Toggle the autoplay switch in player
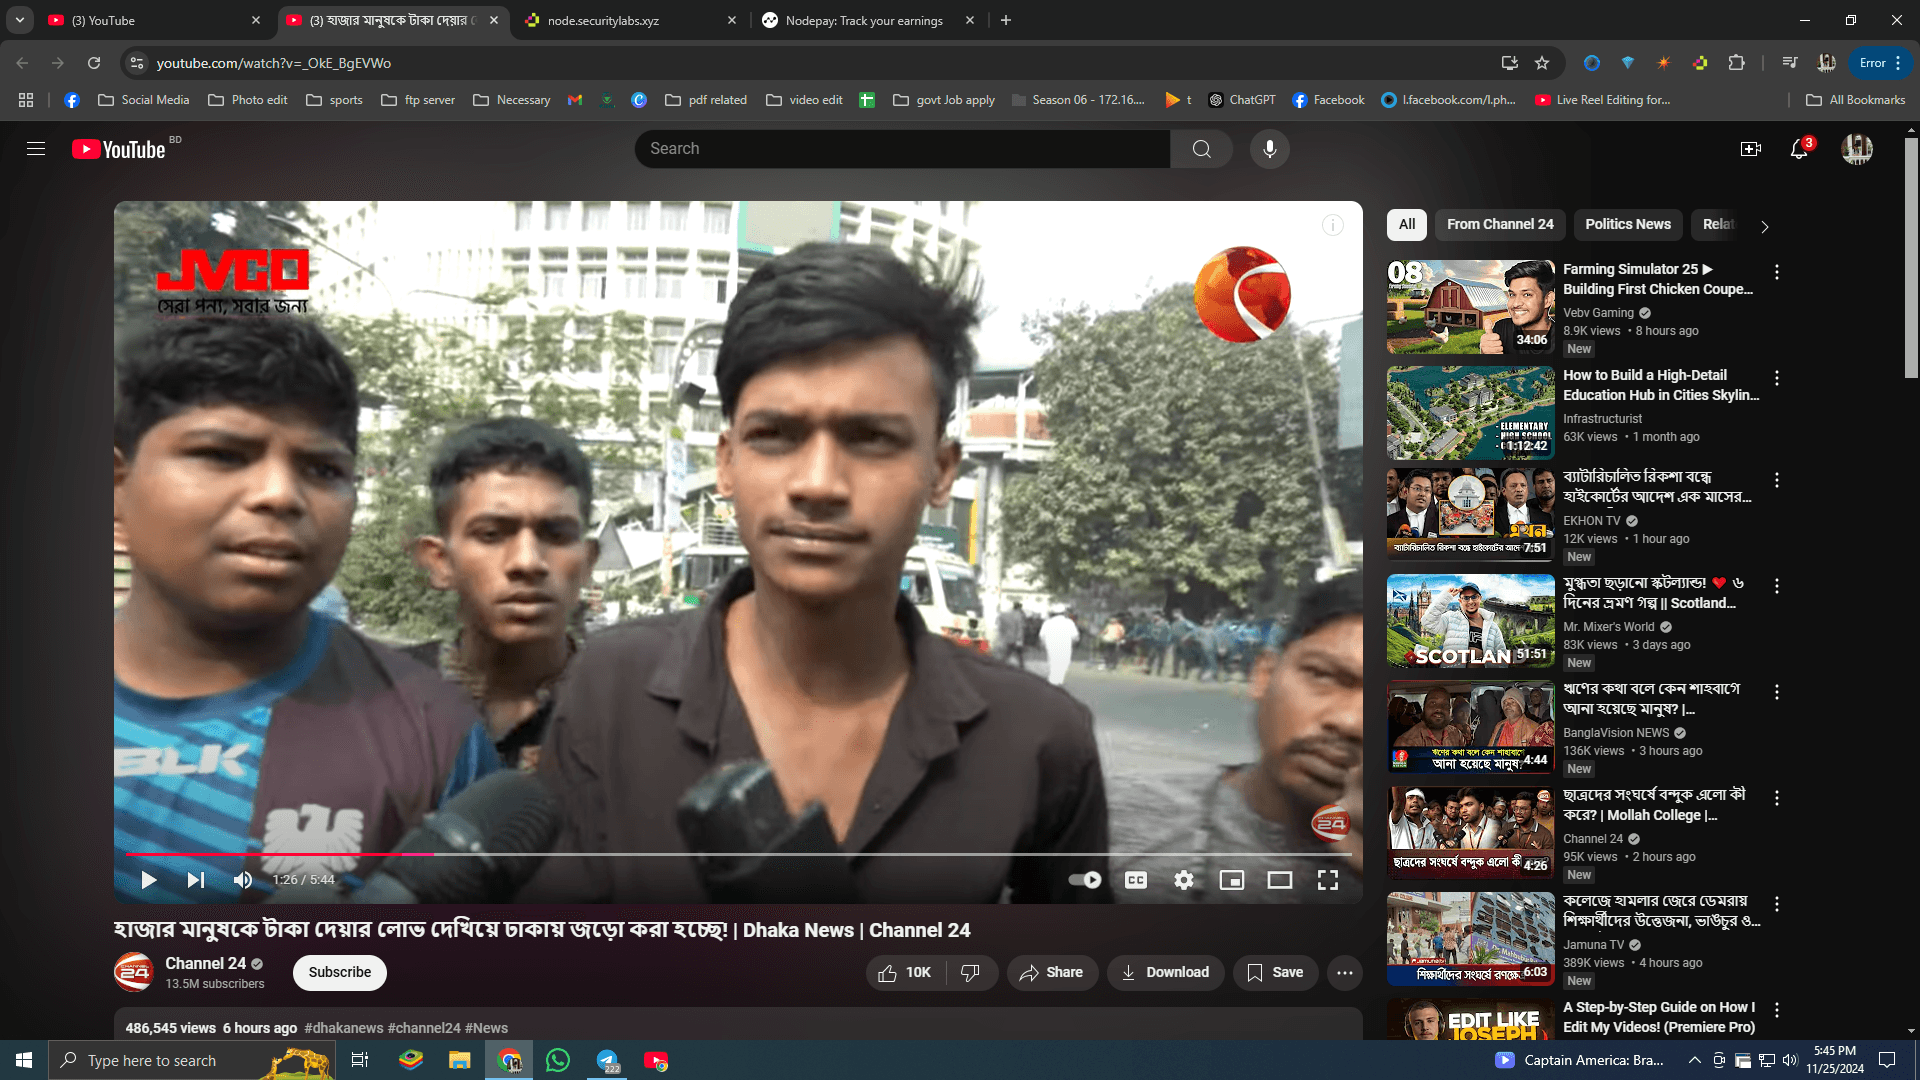 coord(1085,880)
